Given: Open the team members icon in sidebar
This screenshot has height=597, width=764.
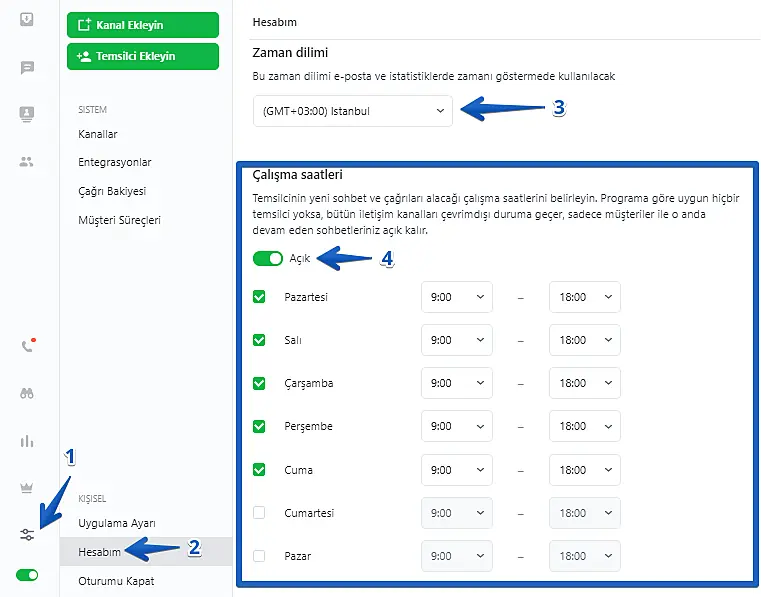Looking at the screenshot, I should tap(27, 161).
